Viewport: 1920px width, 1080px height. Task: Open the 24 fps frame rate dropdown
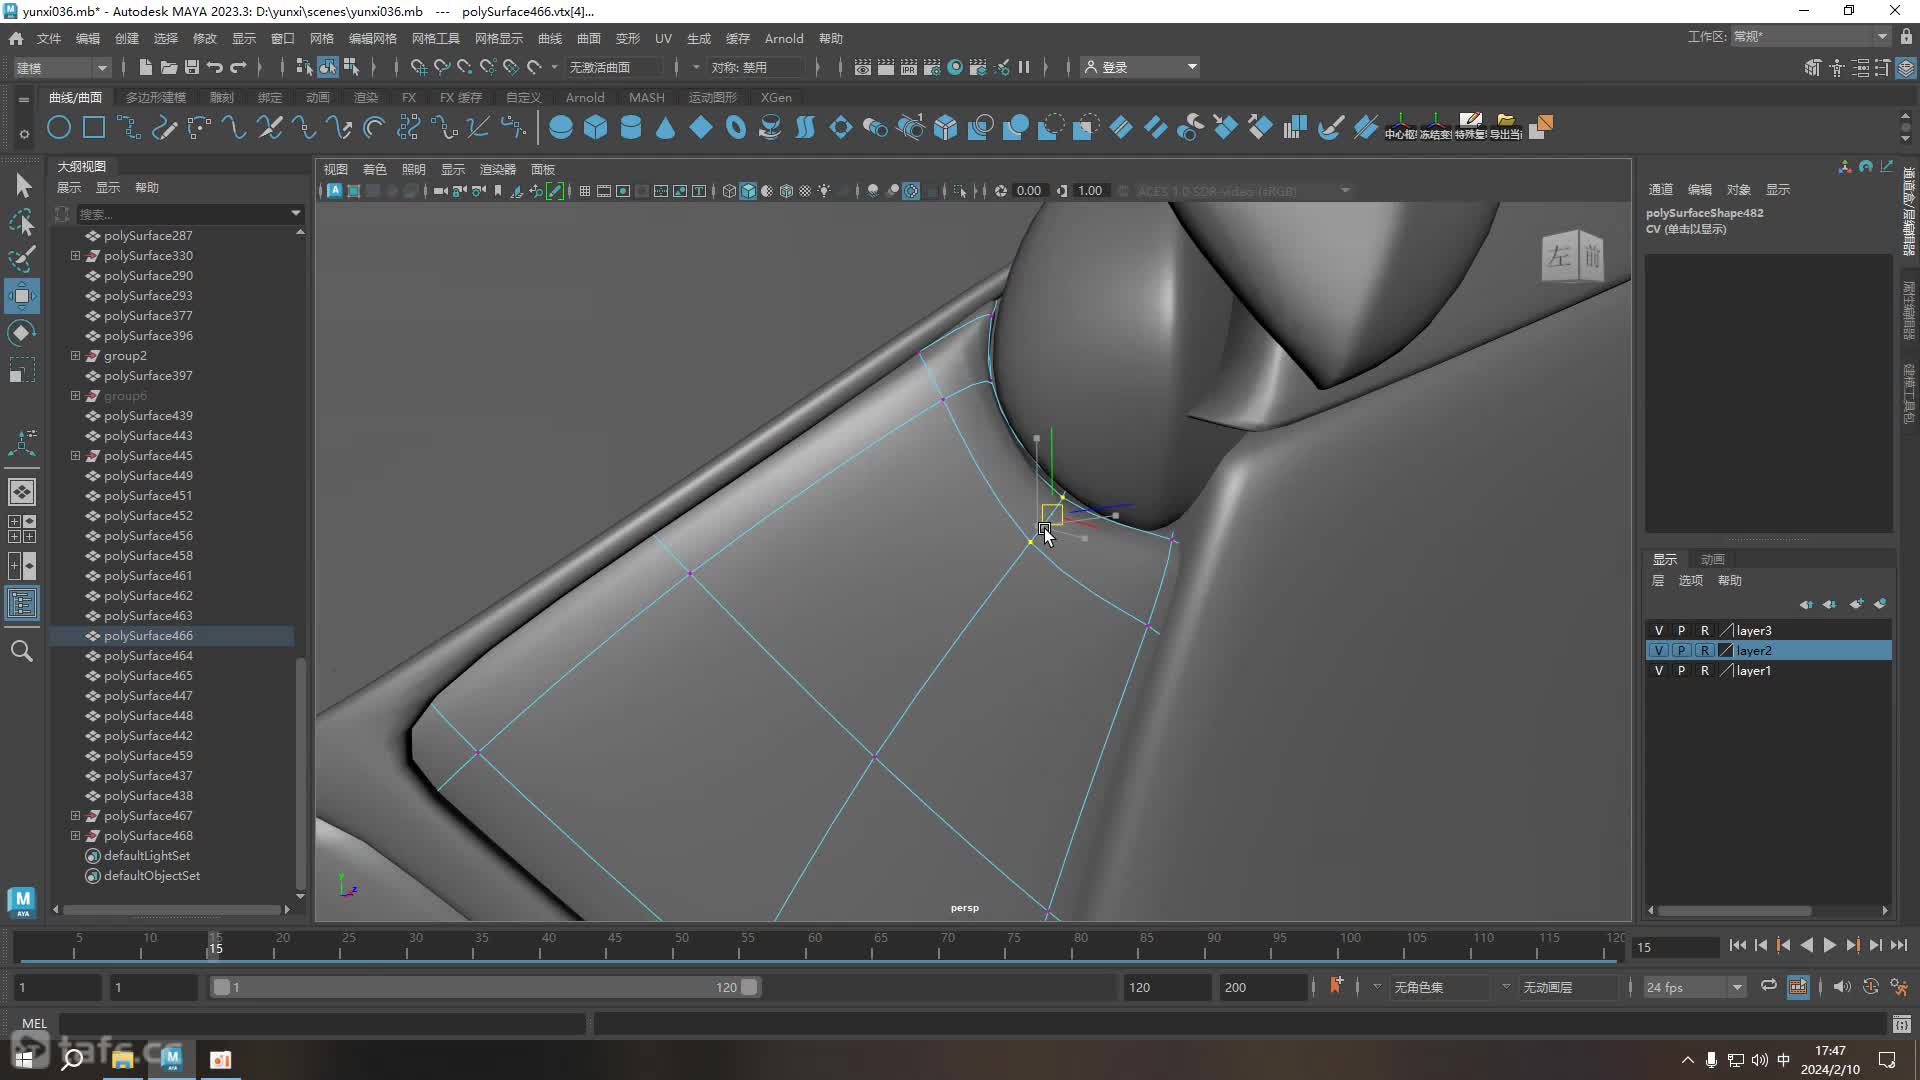1694,987
